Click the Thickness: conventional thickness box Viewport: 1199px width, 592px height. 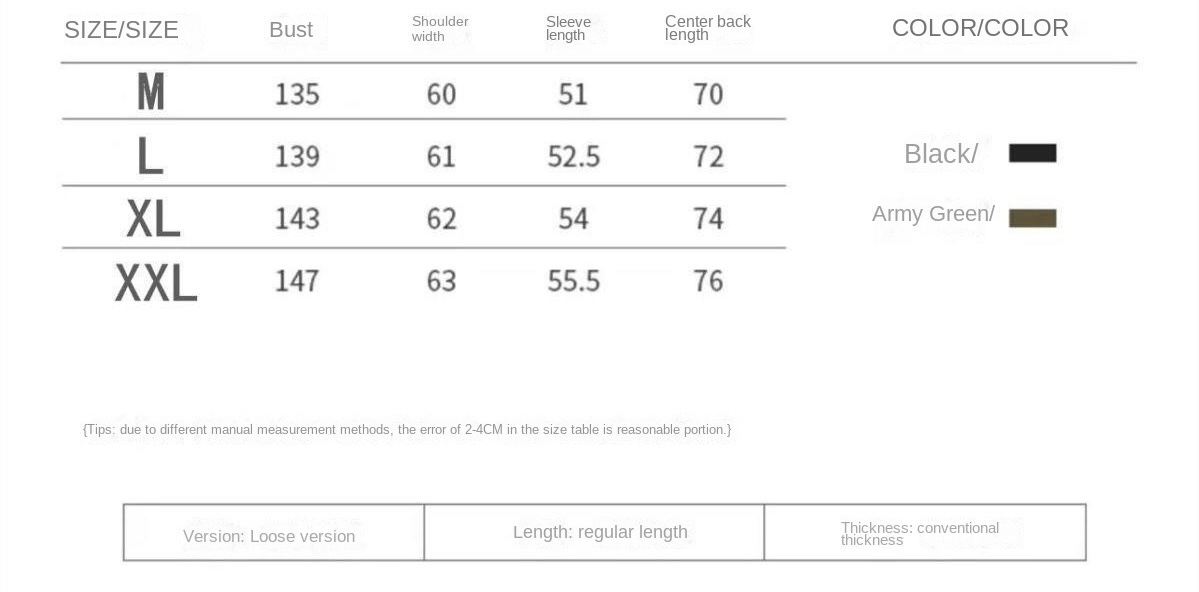click(x=924, y=532)
